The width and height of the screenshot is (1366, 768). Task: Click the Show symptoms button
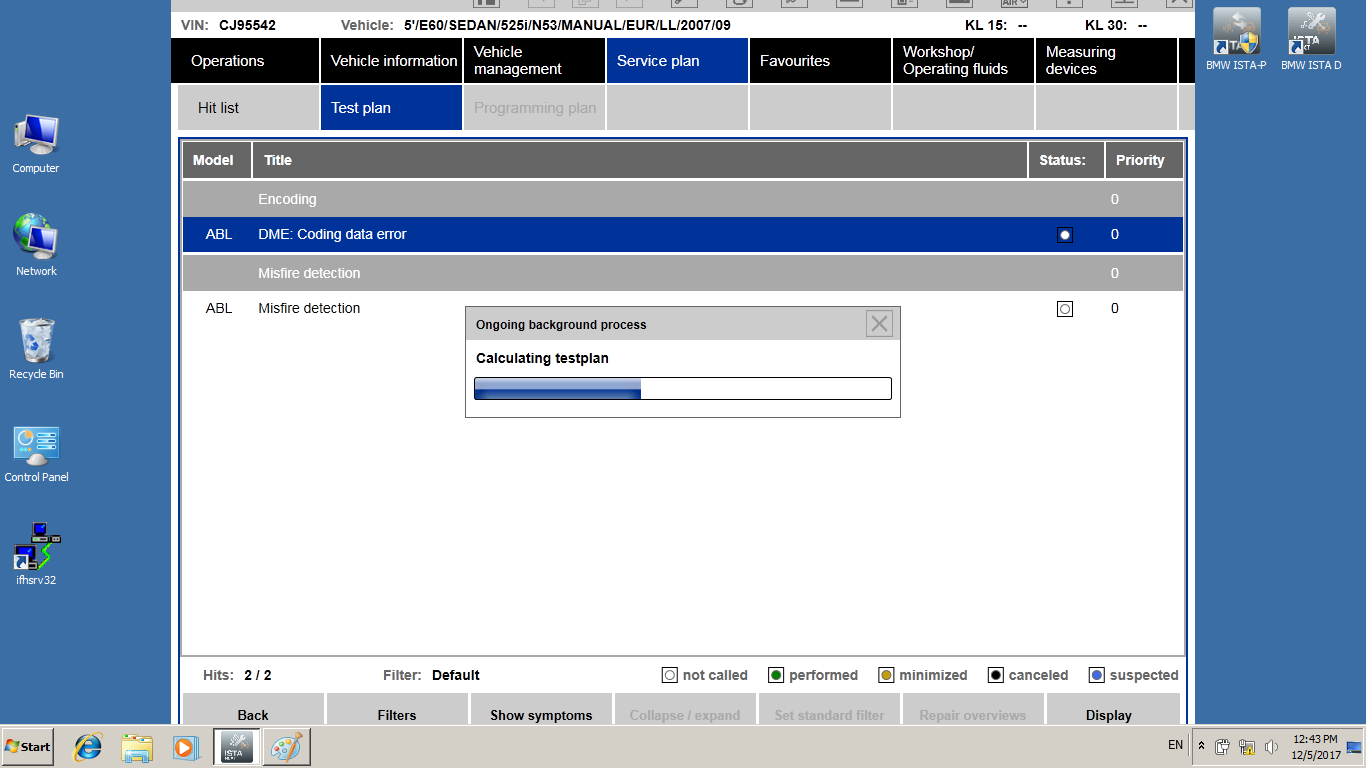(540, 714)
